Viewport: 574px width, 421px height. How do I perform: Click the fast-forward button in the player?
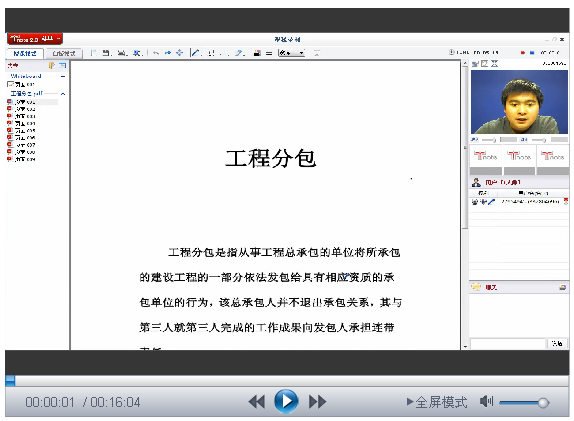(317, 402)
